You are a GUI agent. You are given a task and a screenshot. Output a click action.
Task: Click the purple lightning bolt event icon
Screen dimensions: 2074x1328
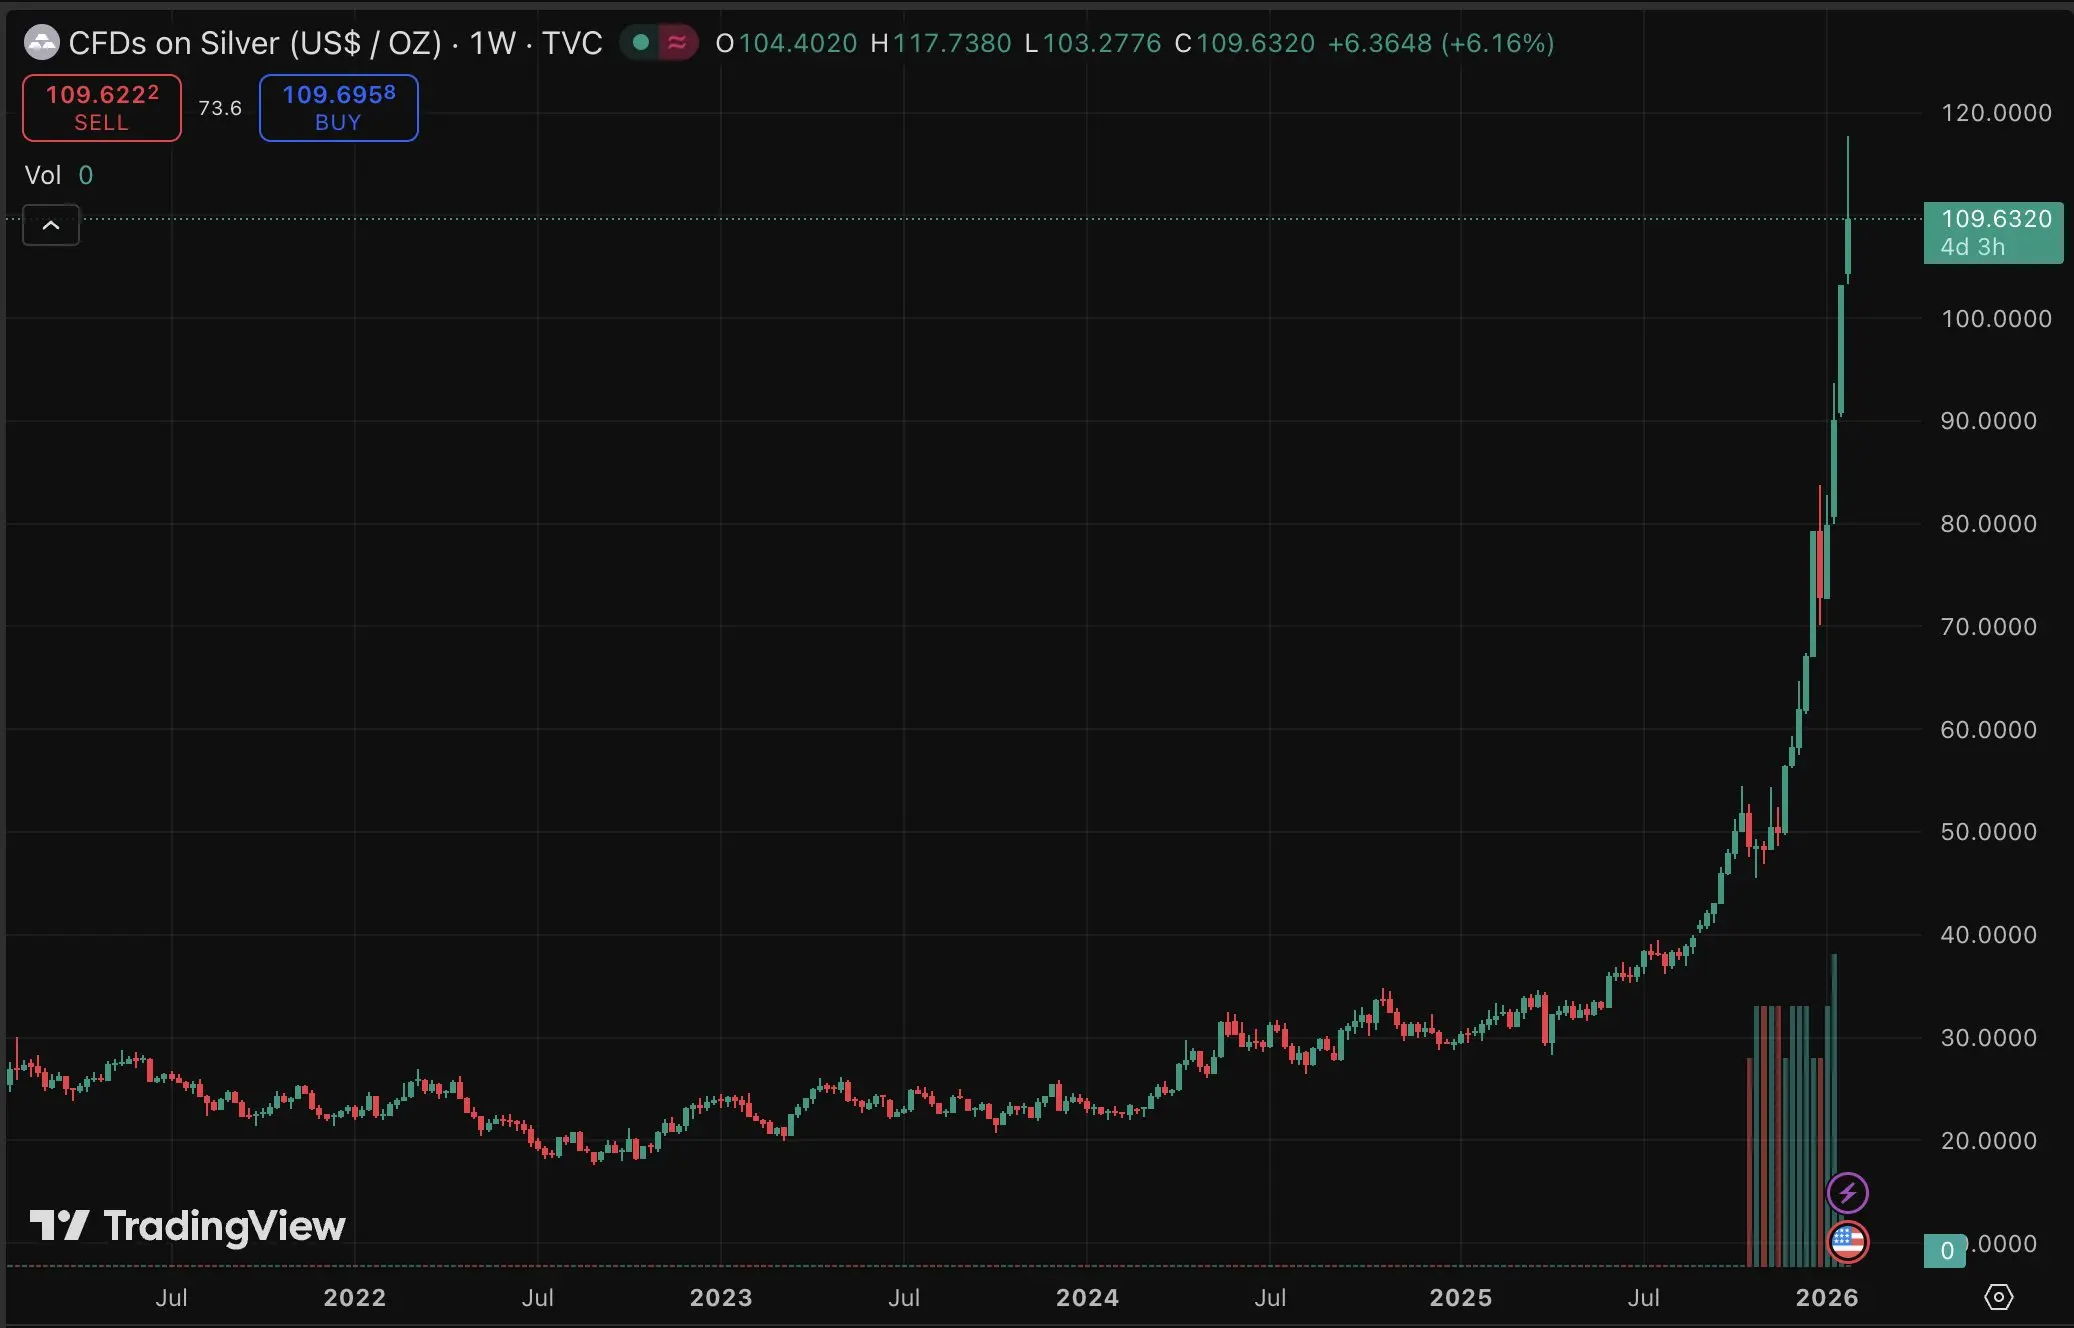(x=1847, y=1192)
